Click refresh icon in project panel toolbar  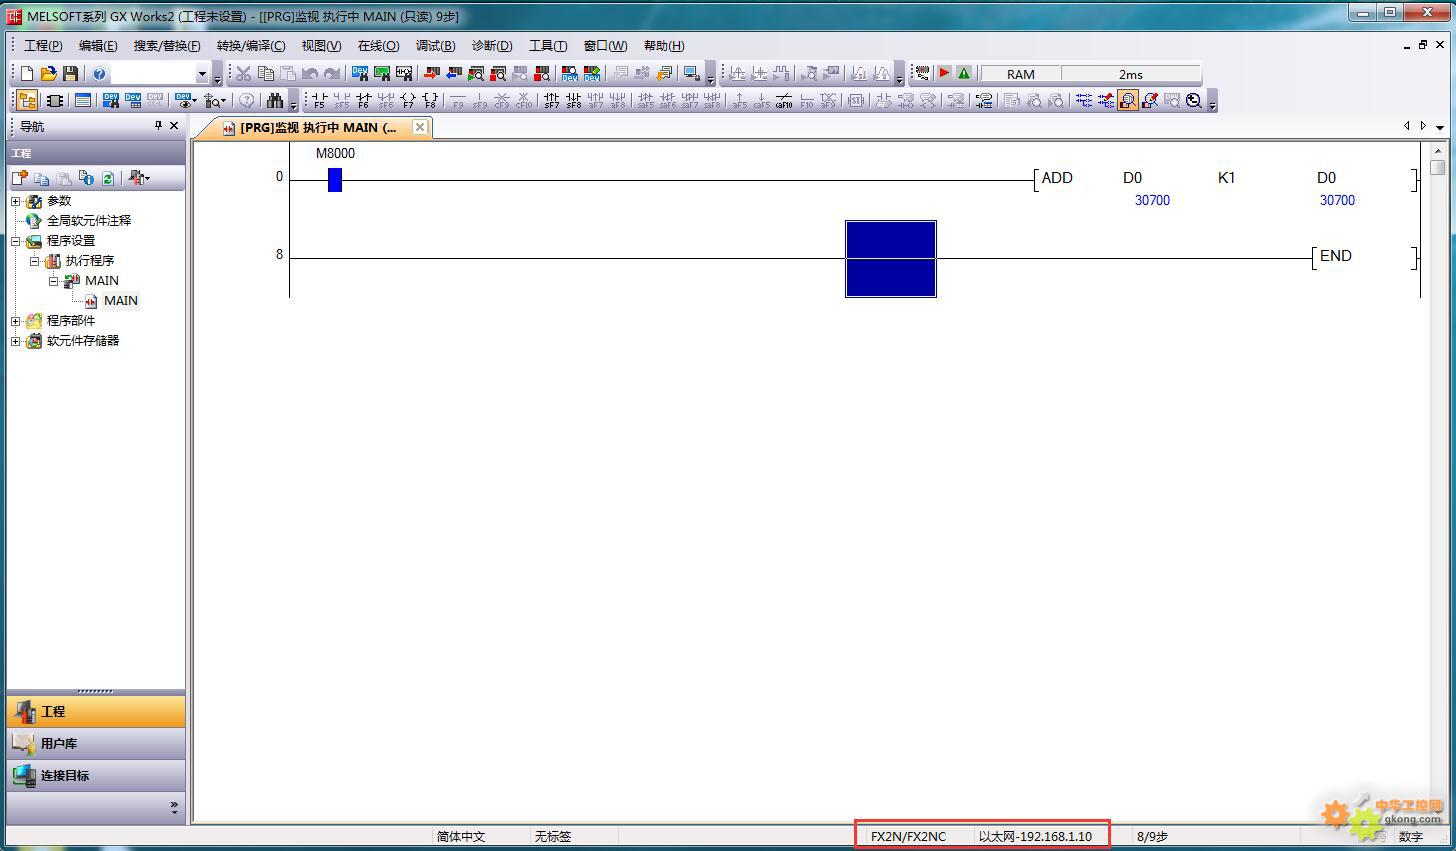coord(108,178)
